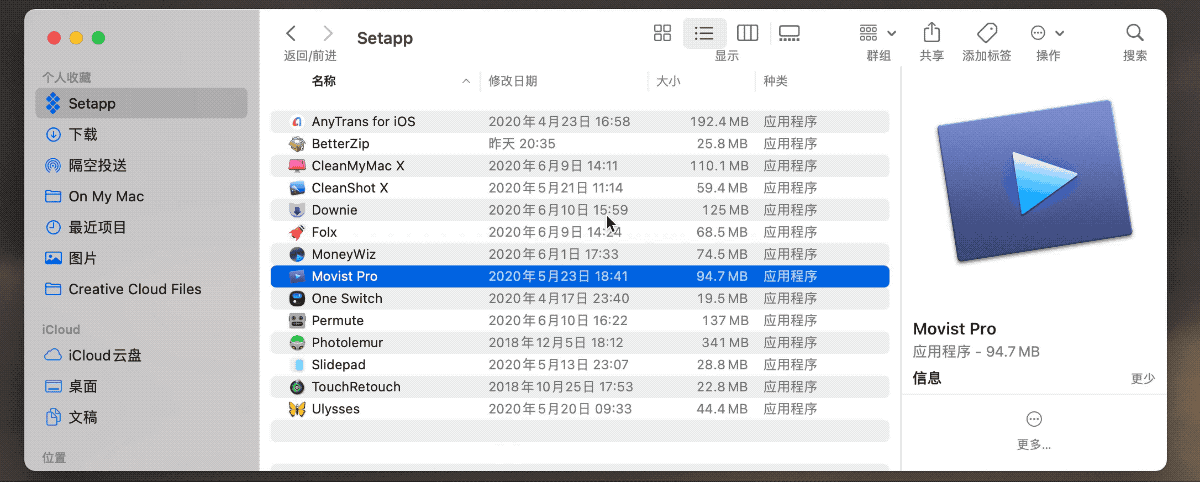Select the CleanMyMac X icon

tap(296, 166)
